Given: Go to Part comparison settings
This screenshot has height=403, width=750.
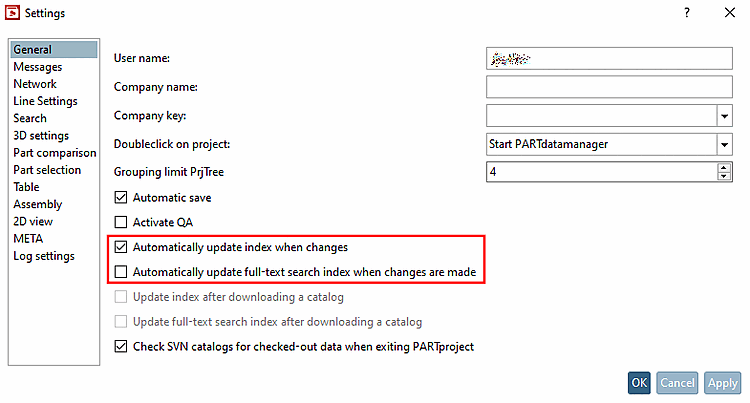Looking at the screenshot, I should 55,153.
